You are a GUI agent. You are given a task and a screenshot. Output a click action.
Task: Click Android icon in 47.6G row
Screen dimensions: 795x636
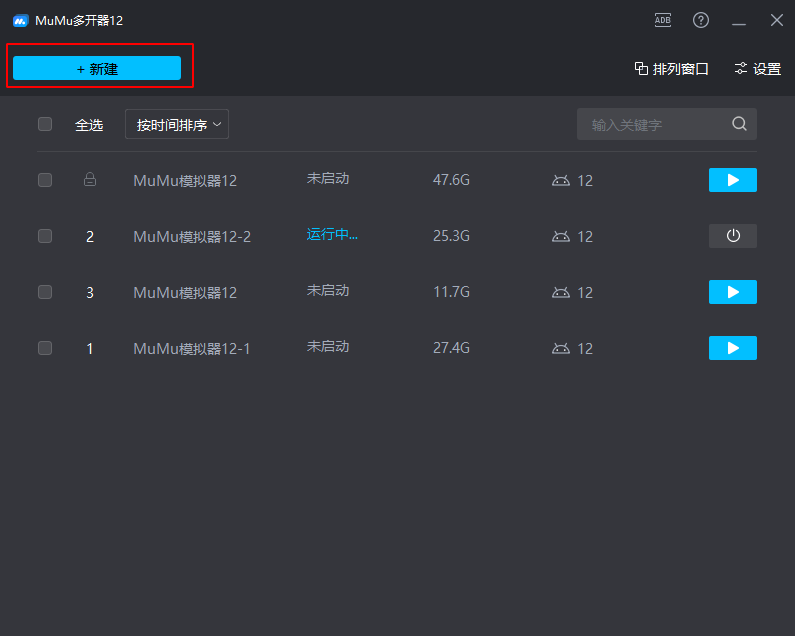click(561, 181)
